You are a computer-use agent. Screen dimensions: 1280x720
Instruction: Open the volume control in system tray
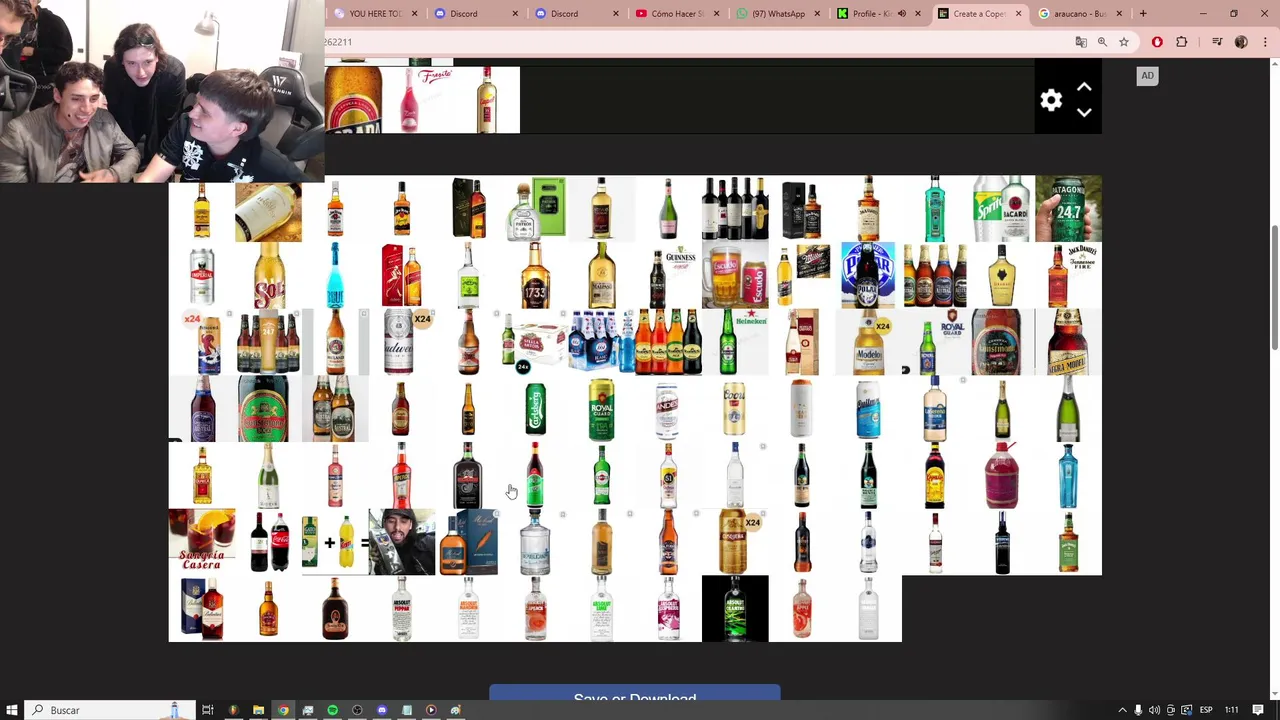(x=1154, y=710)
